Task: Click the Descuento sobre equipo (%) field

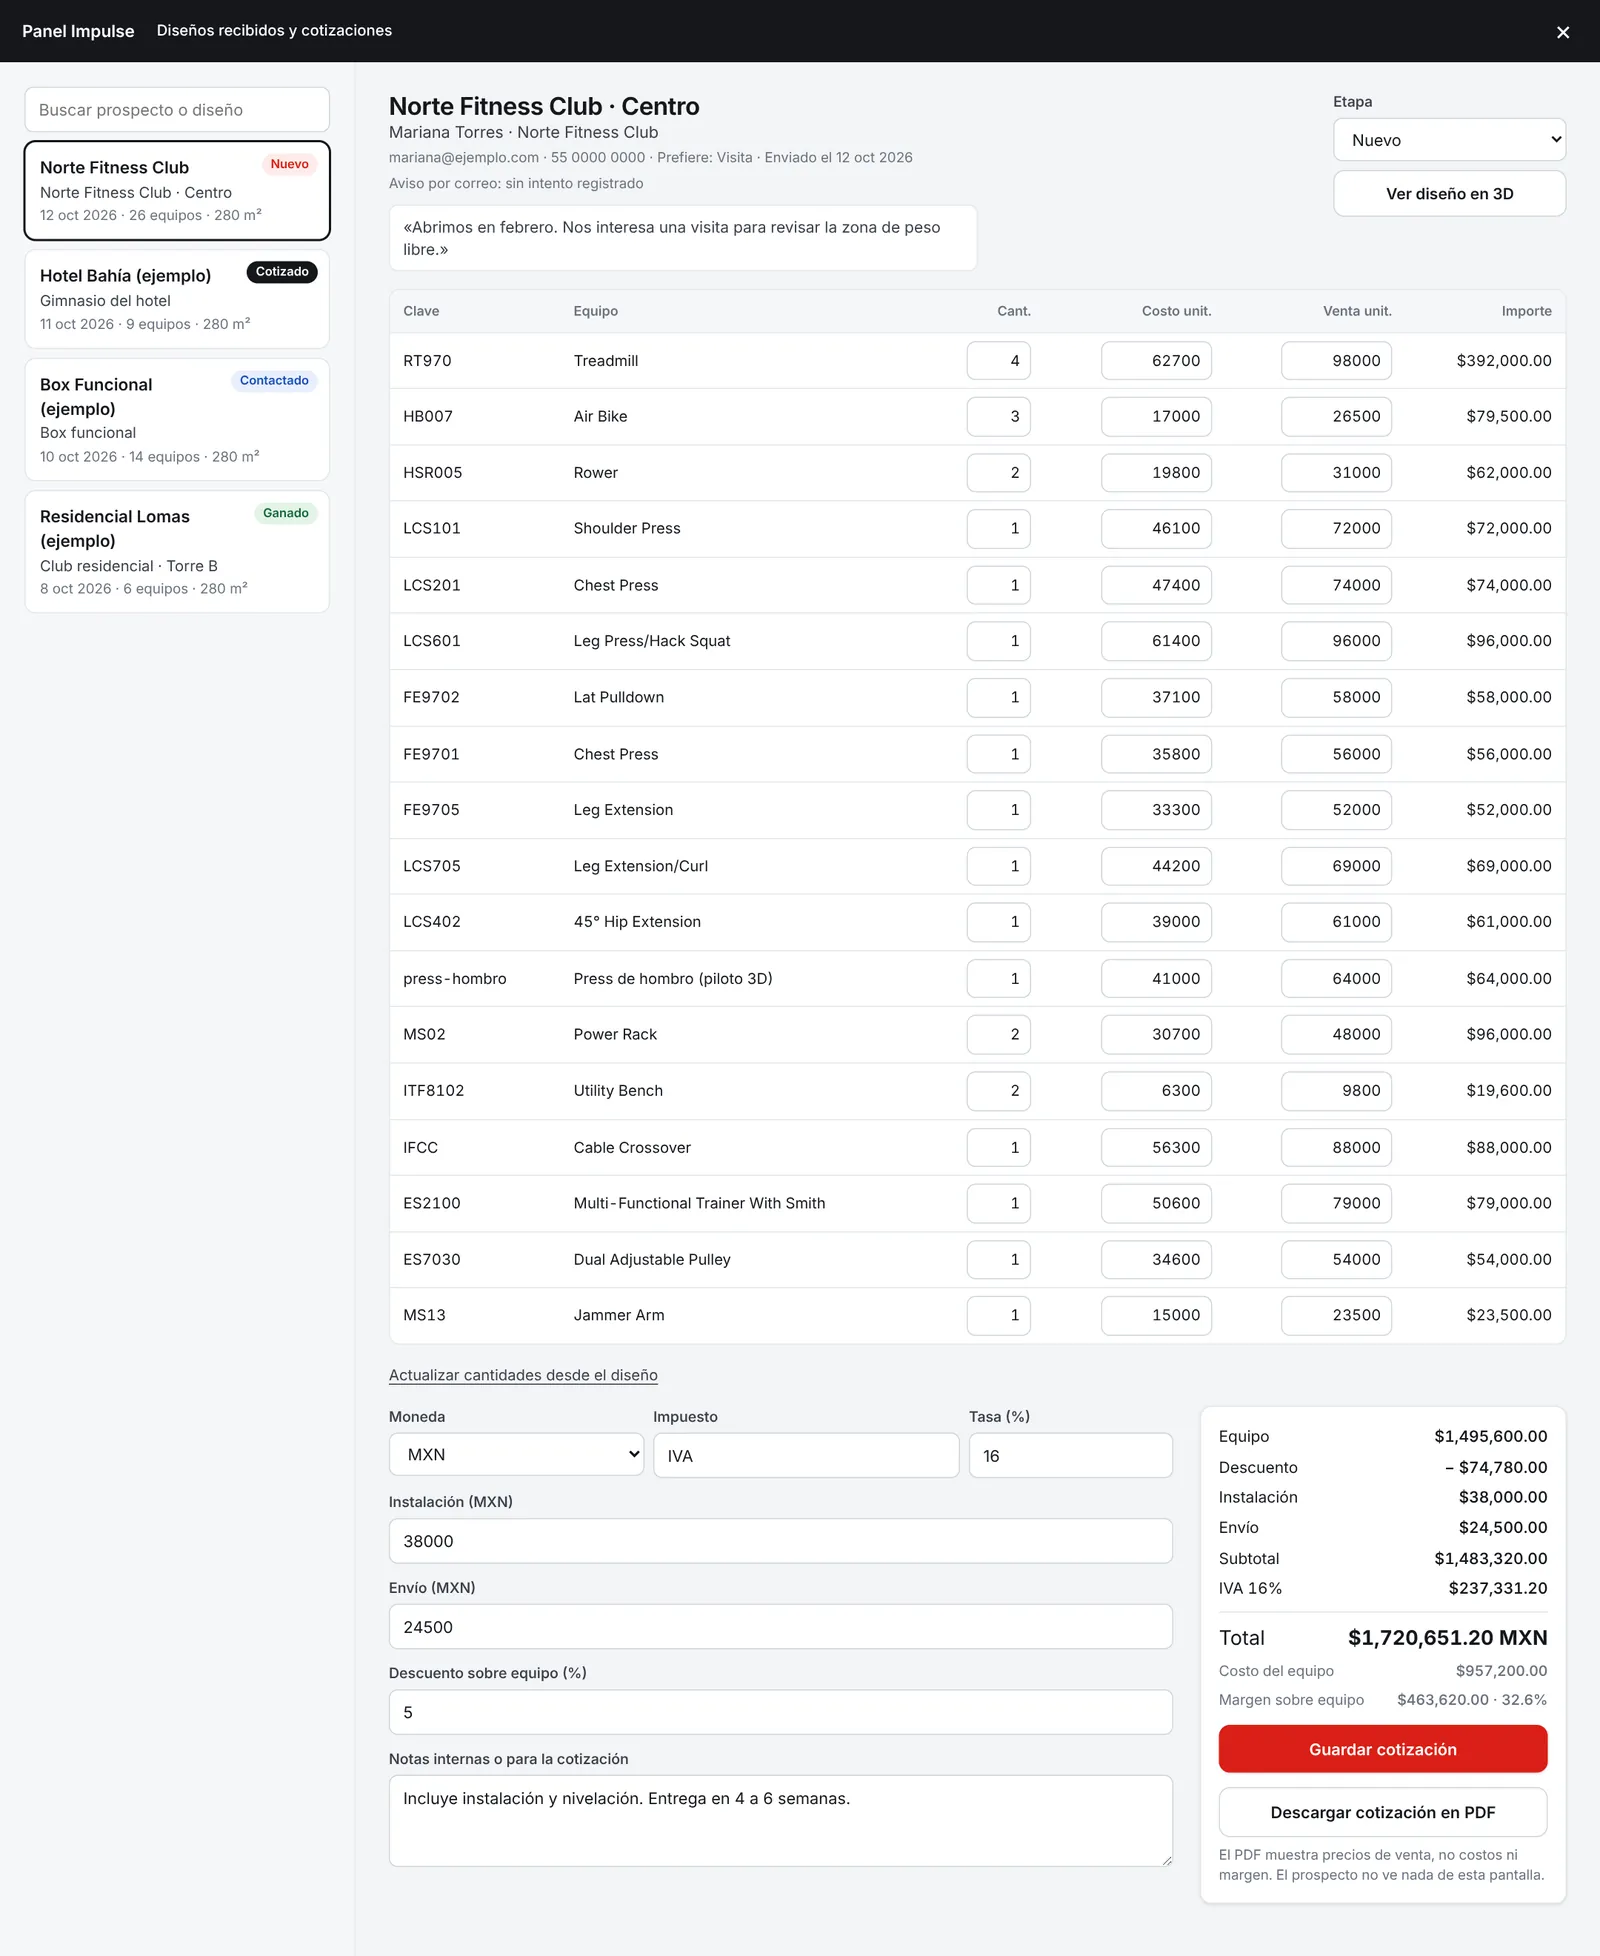Action: pyautogui.click(x=780, y=1712)
